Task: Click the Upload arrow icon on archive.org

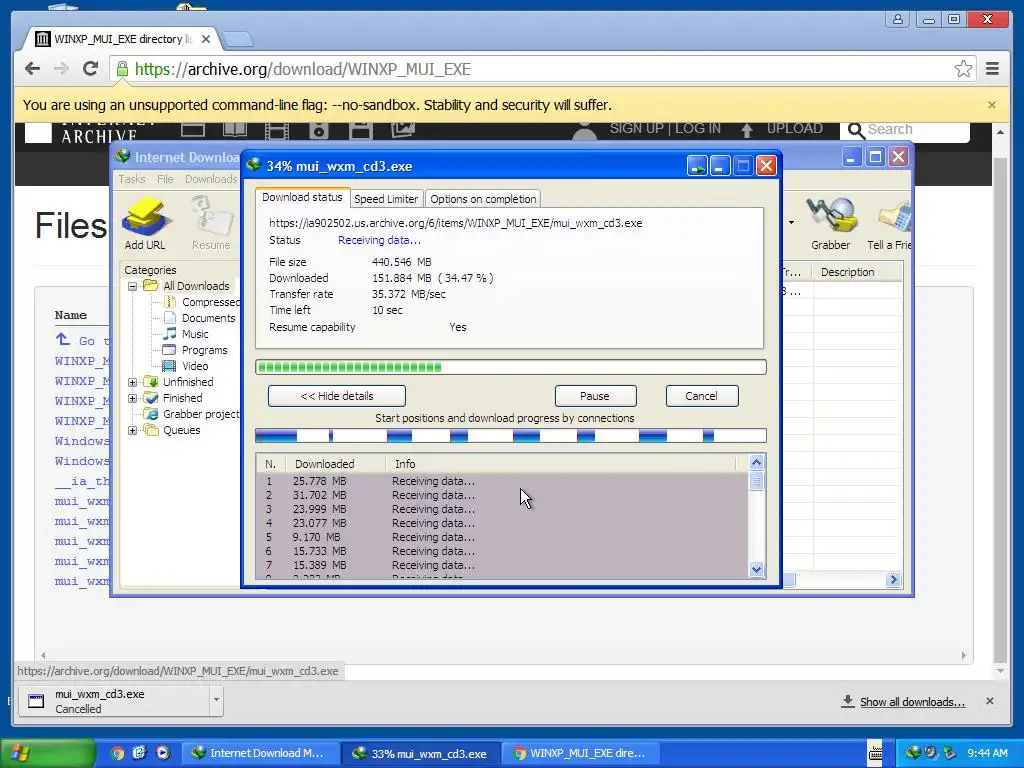Action: (x=746, y=130)
